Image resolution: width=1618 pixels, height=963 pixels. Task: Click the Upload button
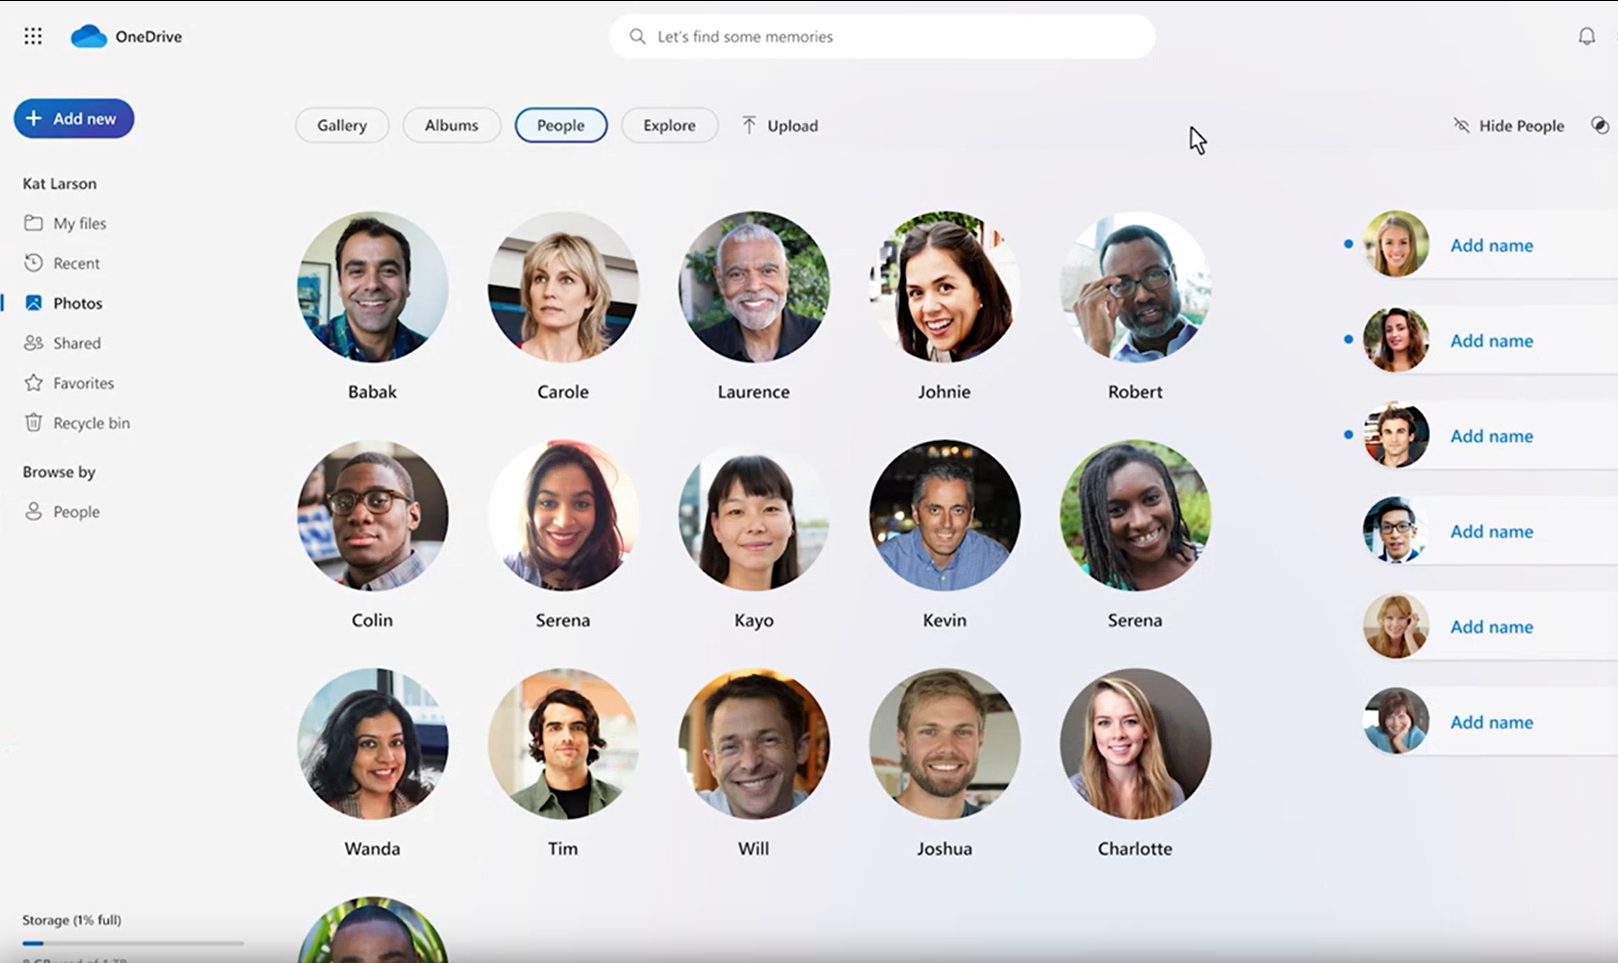tap(780, 126)
